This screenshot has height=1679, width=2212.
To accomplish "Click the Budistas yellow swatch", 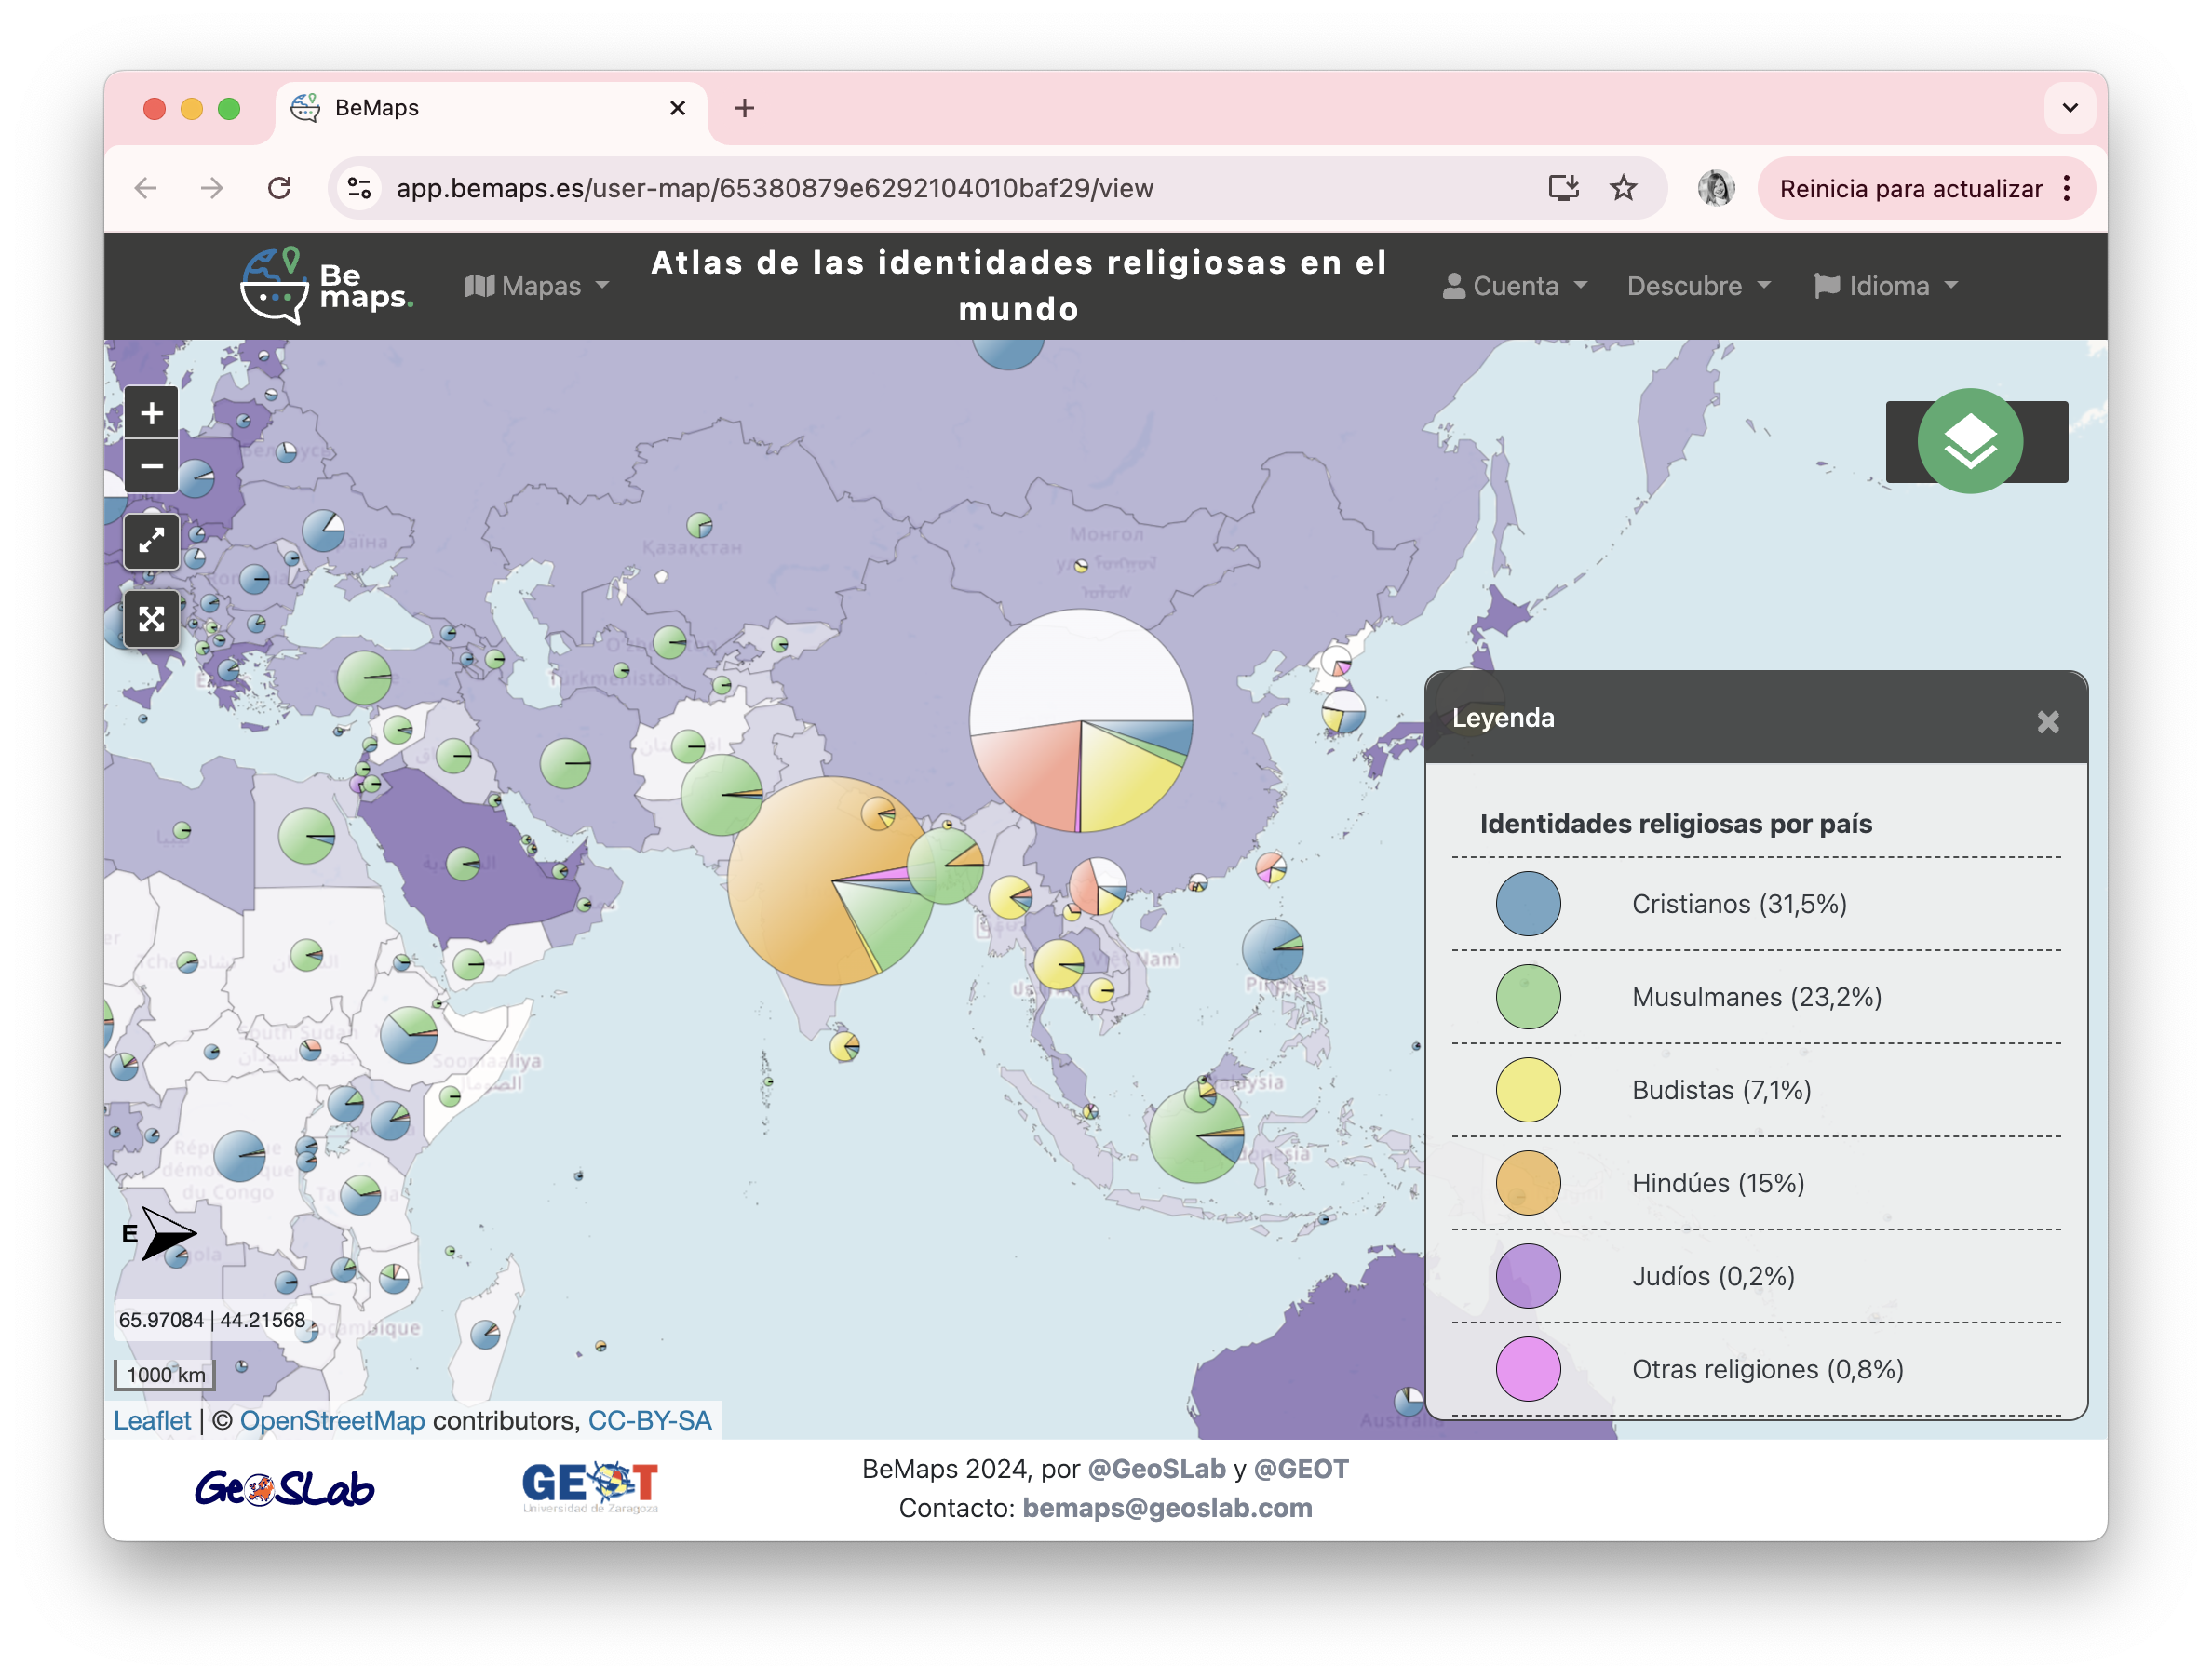I will pos(1527,1090).
